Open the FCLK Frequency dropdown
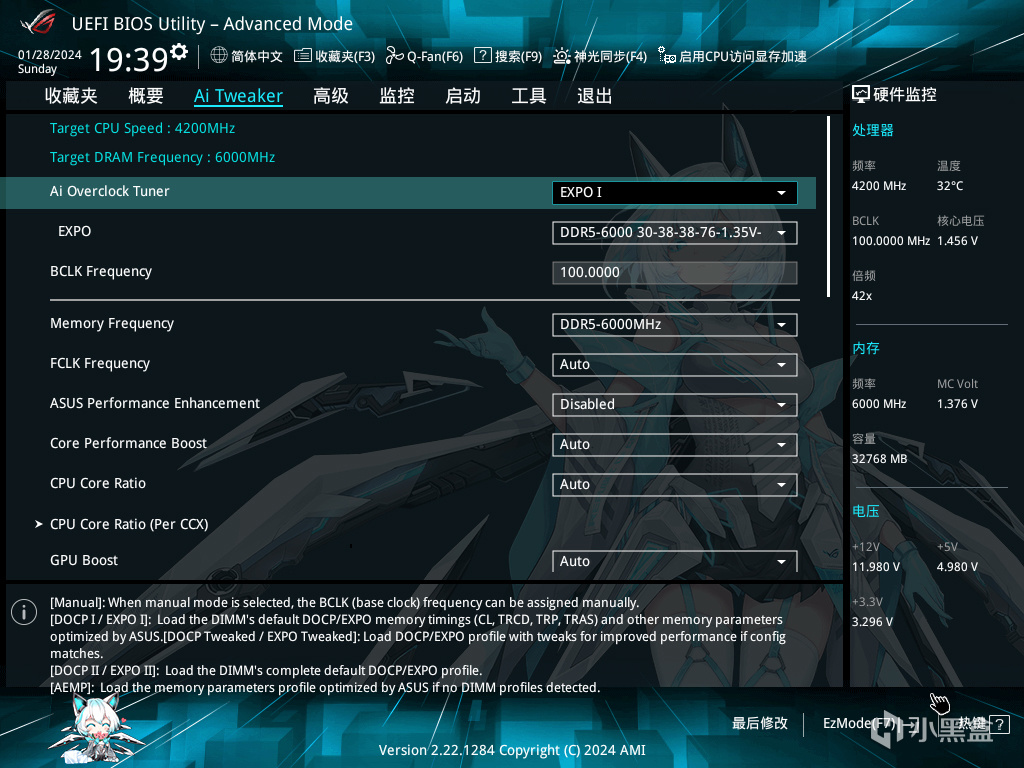The width and height of the screenshot is (1024, 768). (x=675, y=364)
